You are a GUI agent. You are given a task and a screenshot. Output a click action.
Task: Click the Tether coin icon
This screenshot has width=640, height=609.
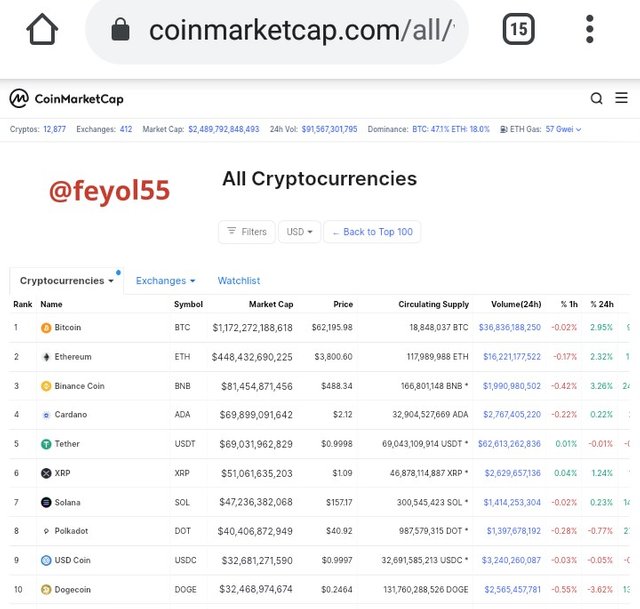pyautogui.click(x=46, y=444)
